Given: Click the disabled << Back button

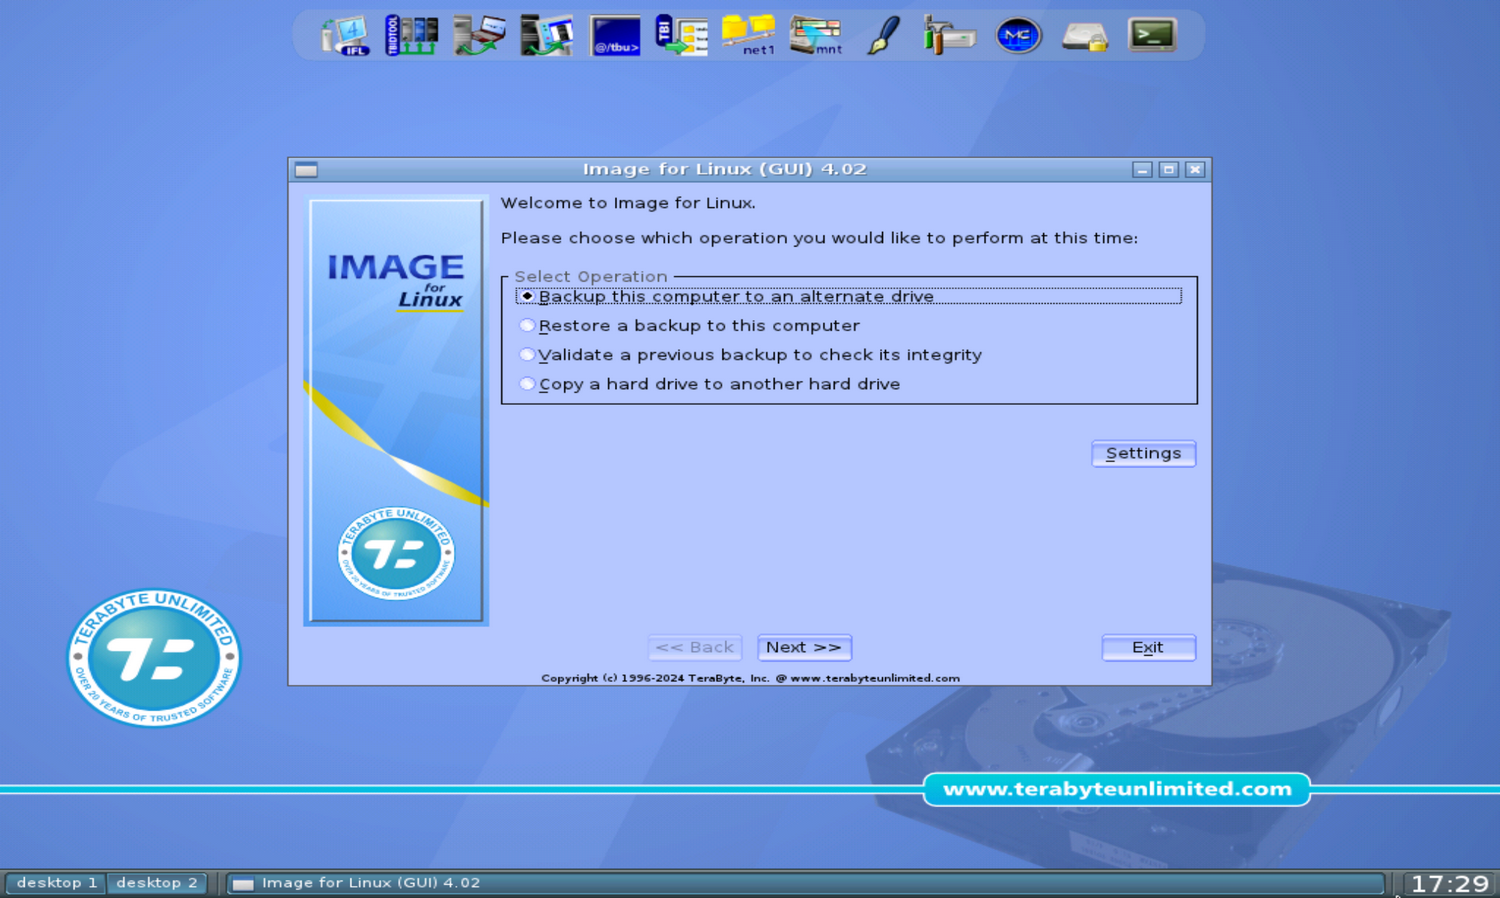Looking at the screenshot, I should point(695,647).
